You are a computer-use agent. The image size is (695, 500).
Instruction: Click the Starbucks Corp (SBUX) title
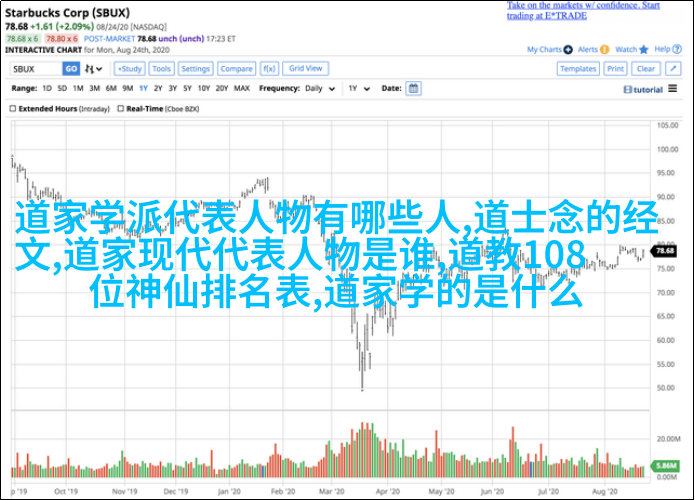(x=67, y=12)
